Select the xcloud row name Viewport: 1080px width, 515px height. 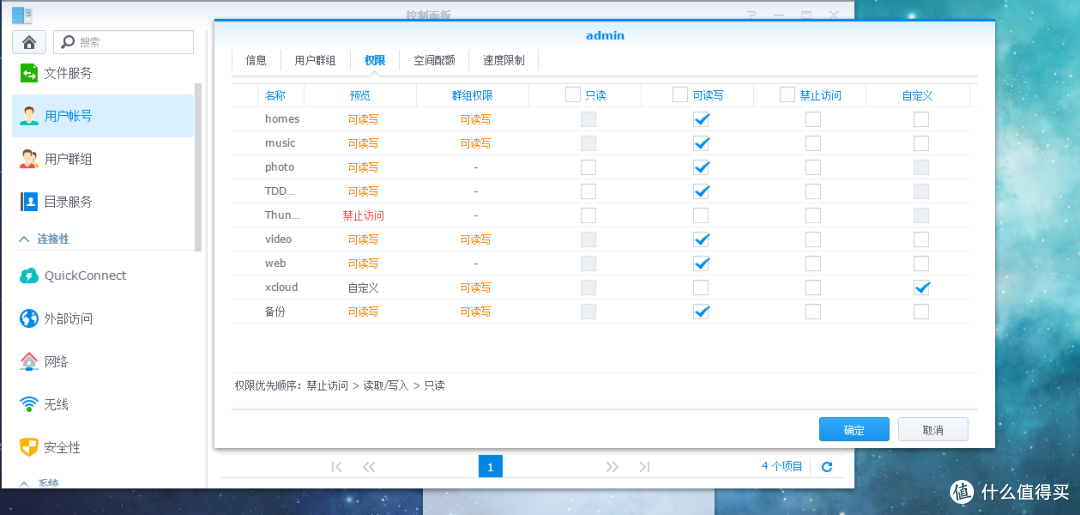pos(282,288)
